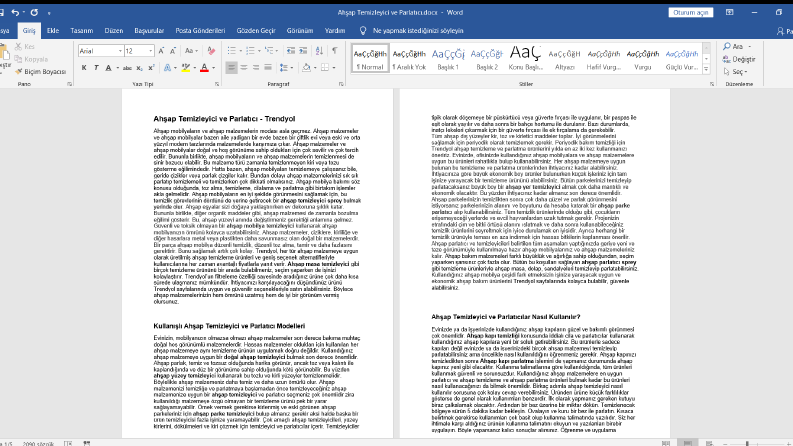Click the Kes (cut) command
This screenshot has height=446, width=793.
click(x=25, y=46)
